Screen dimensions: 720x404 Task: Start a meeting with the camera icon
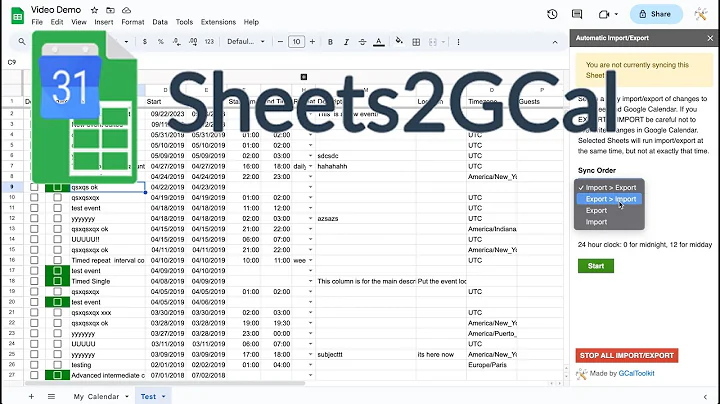604,14
